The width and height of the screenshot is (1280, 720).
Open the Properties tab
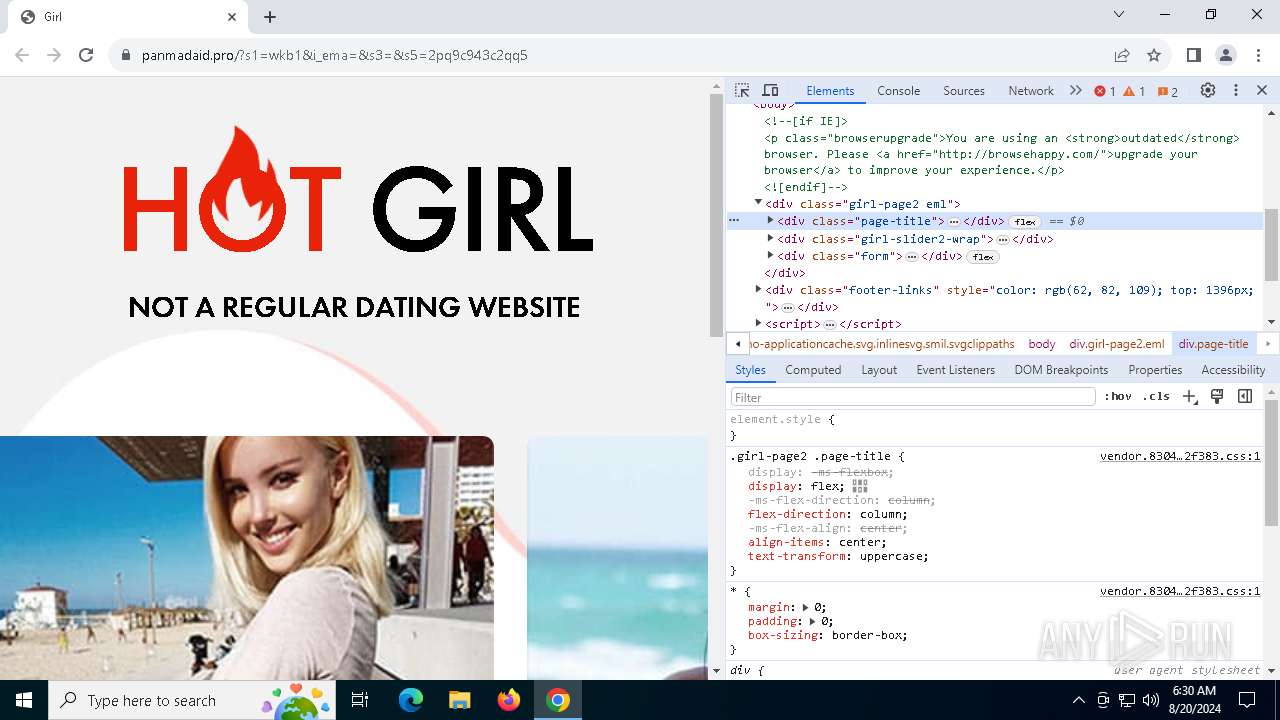[x=1155, y=370]
